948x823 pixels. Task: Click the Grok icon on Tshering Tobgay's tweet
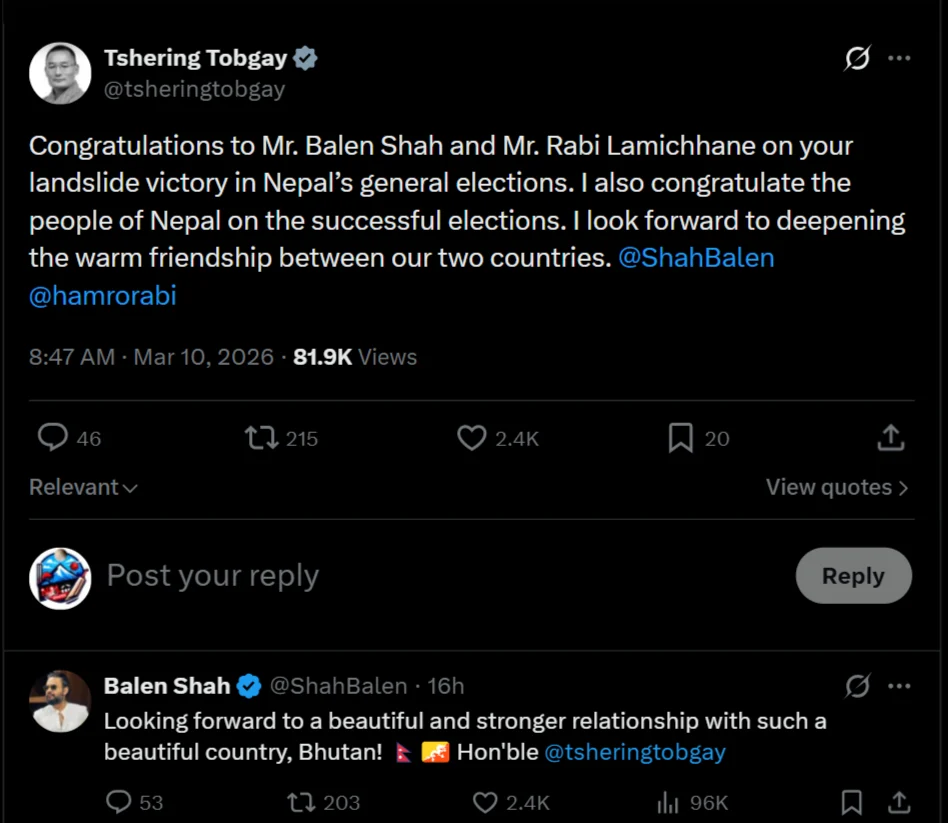[x=855, y=58]
